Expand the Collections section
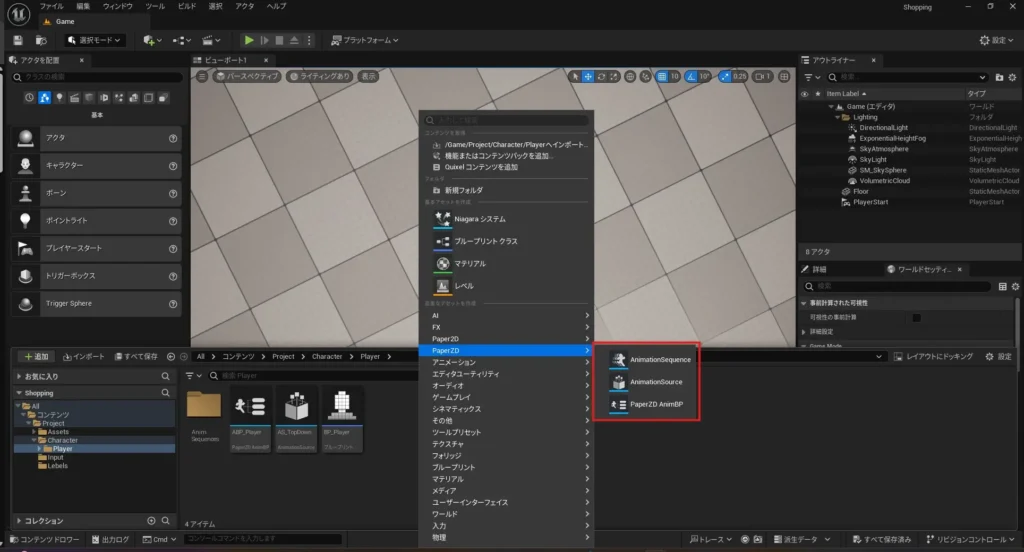Screen dimensions: 1024x552 tap(19, 521)
